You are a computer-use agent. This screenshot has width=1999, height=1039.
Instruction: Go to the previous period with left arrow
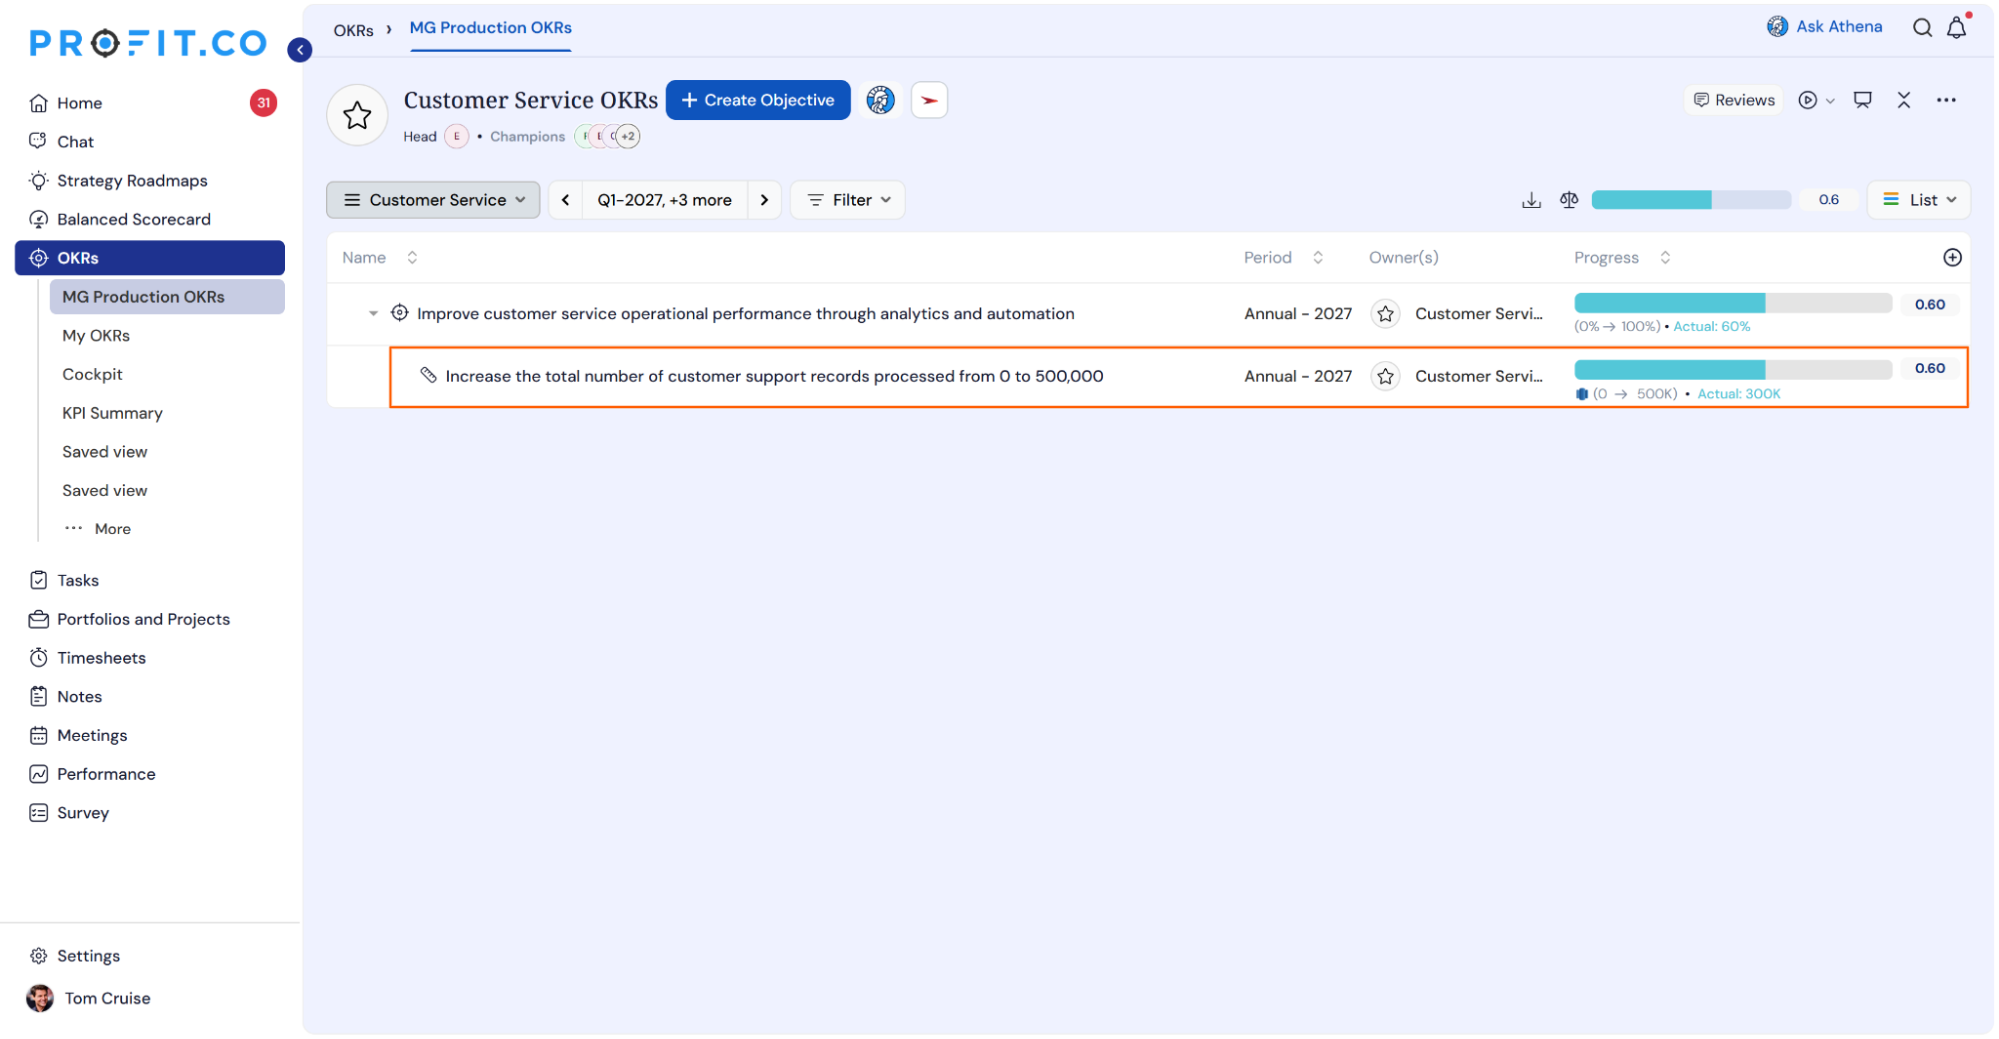tap(565, 200)
